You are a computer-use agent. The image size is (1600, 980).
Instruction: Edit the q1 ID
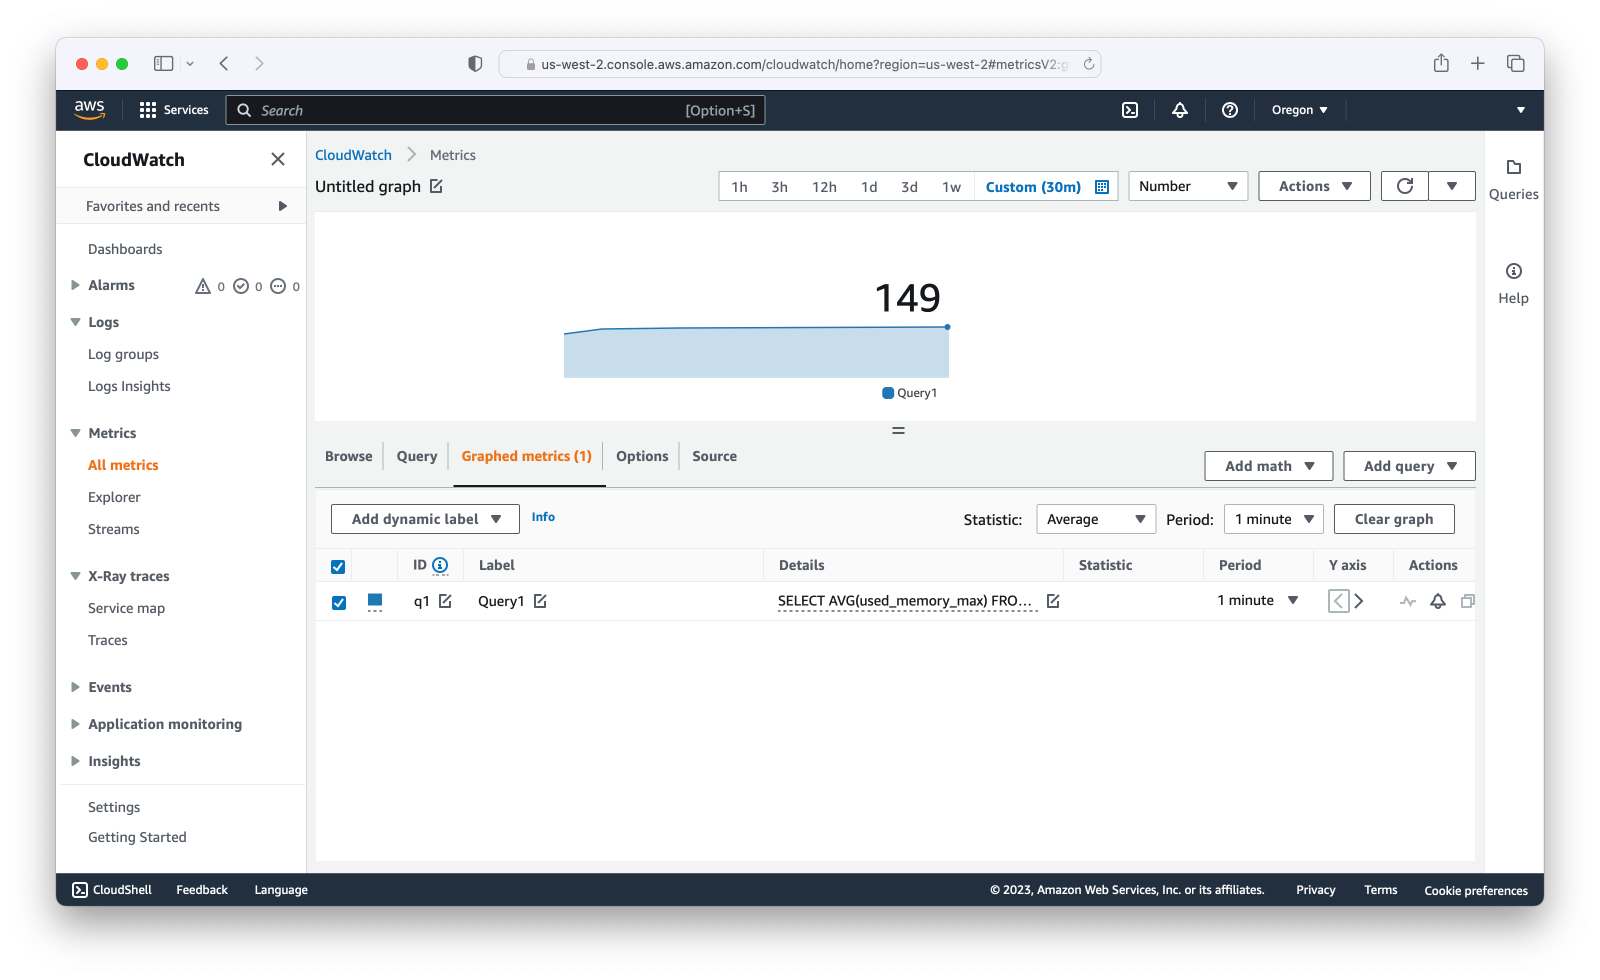[x=445, y=601]
